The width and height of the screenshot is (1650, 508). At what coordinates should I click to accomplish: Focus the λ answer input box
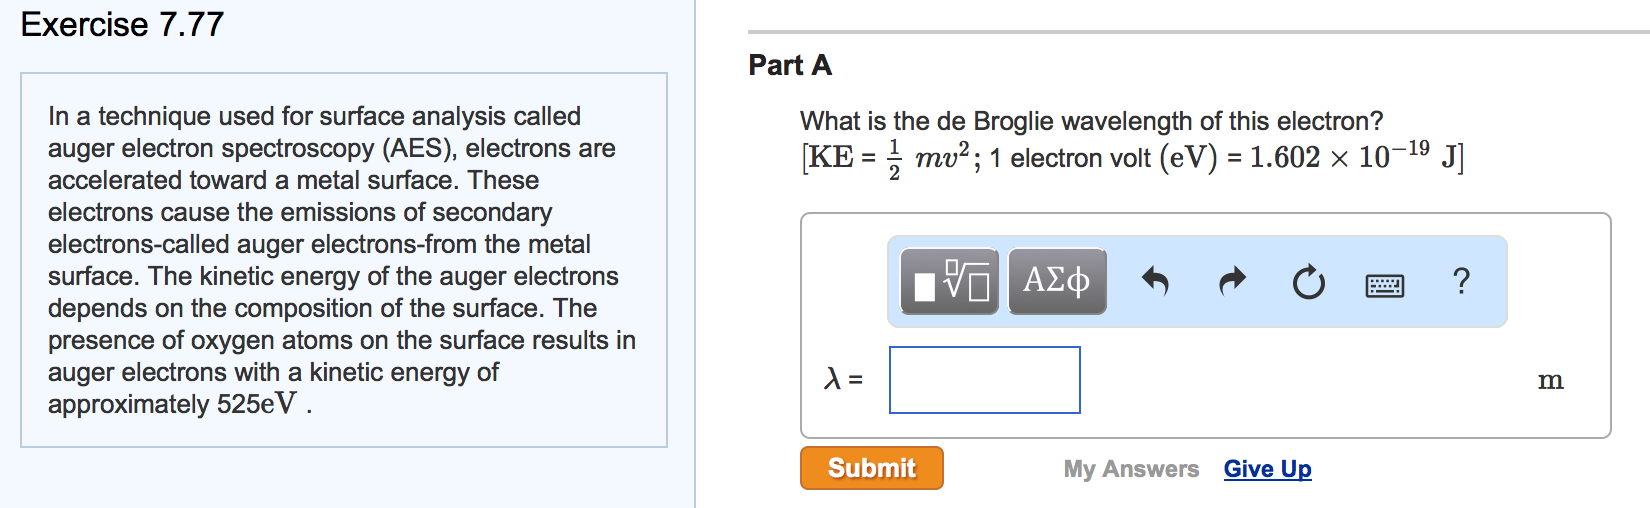click(984, 380)
